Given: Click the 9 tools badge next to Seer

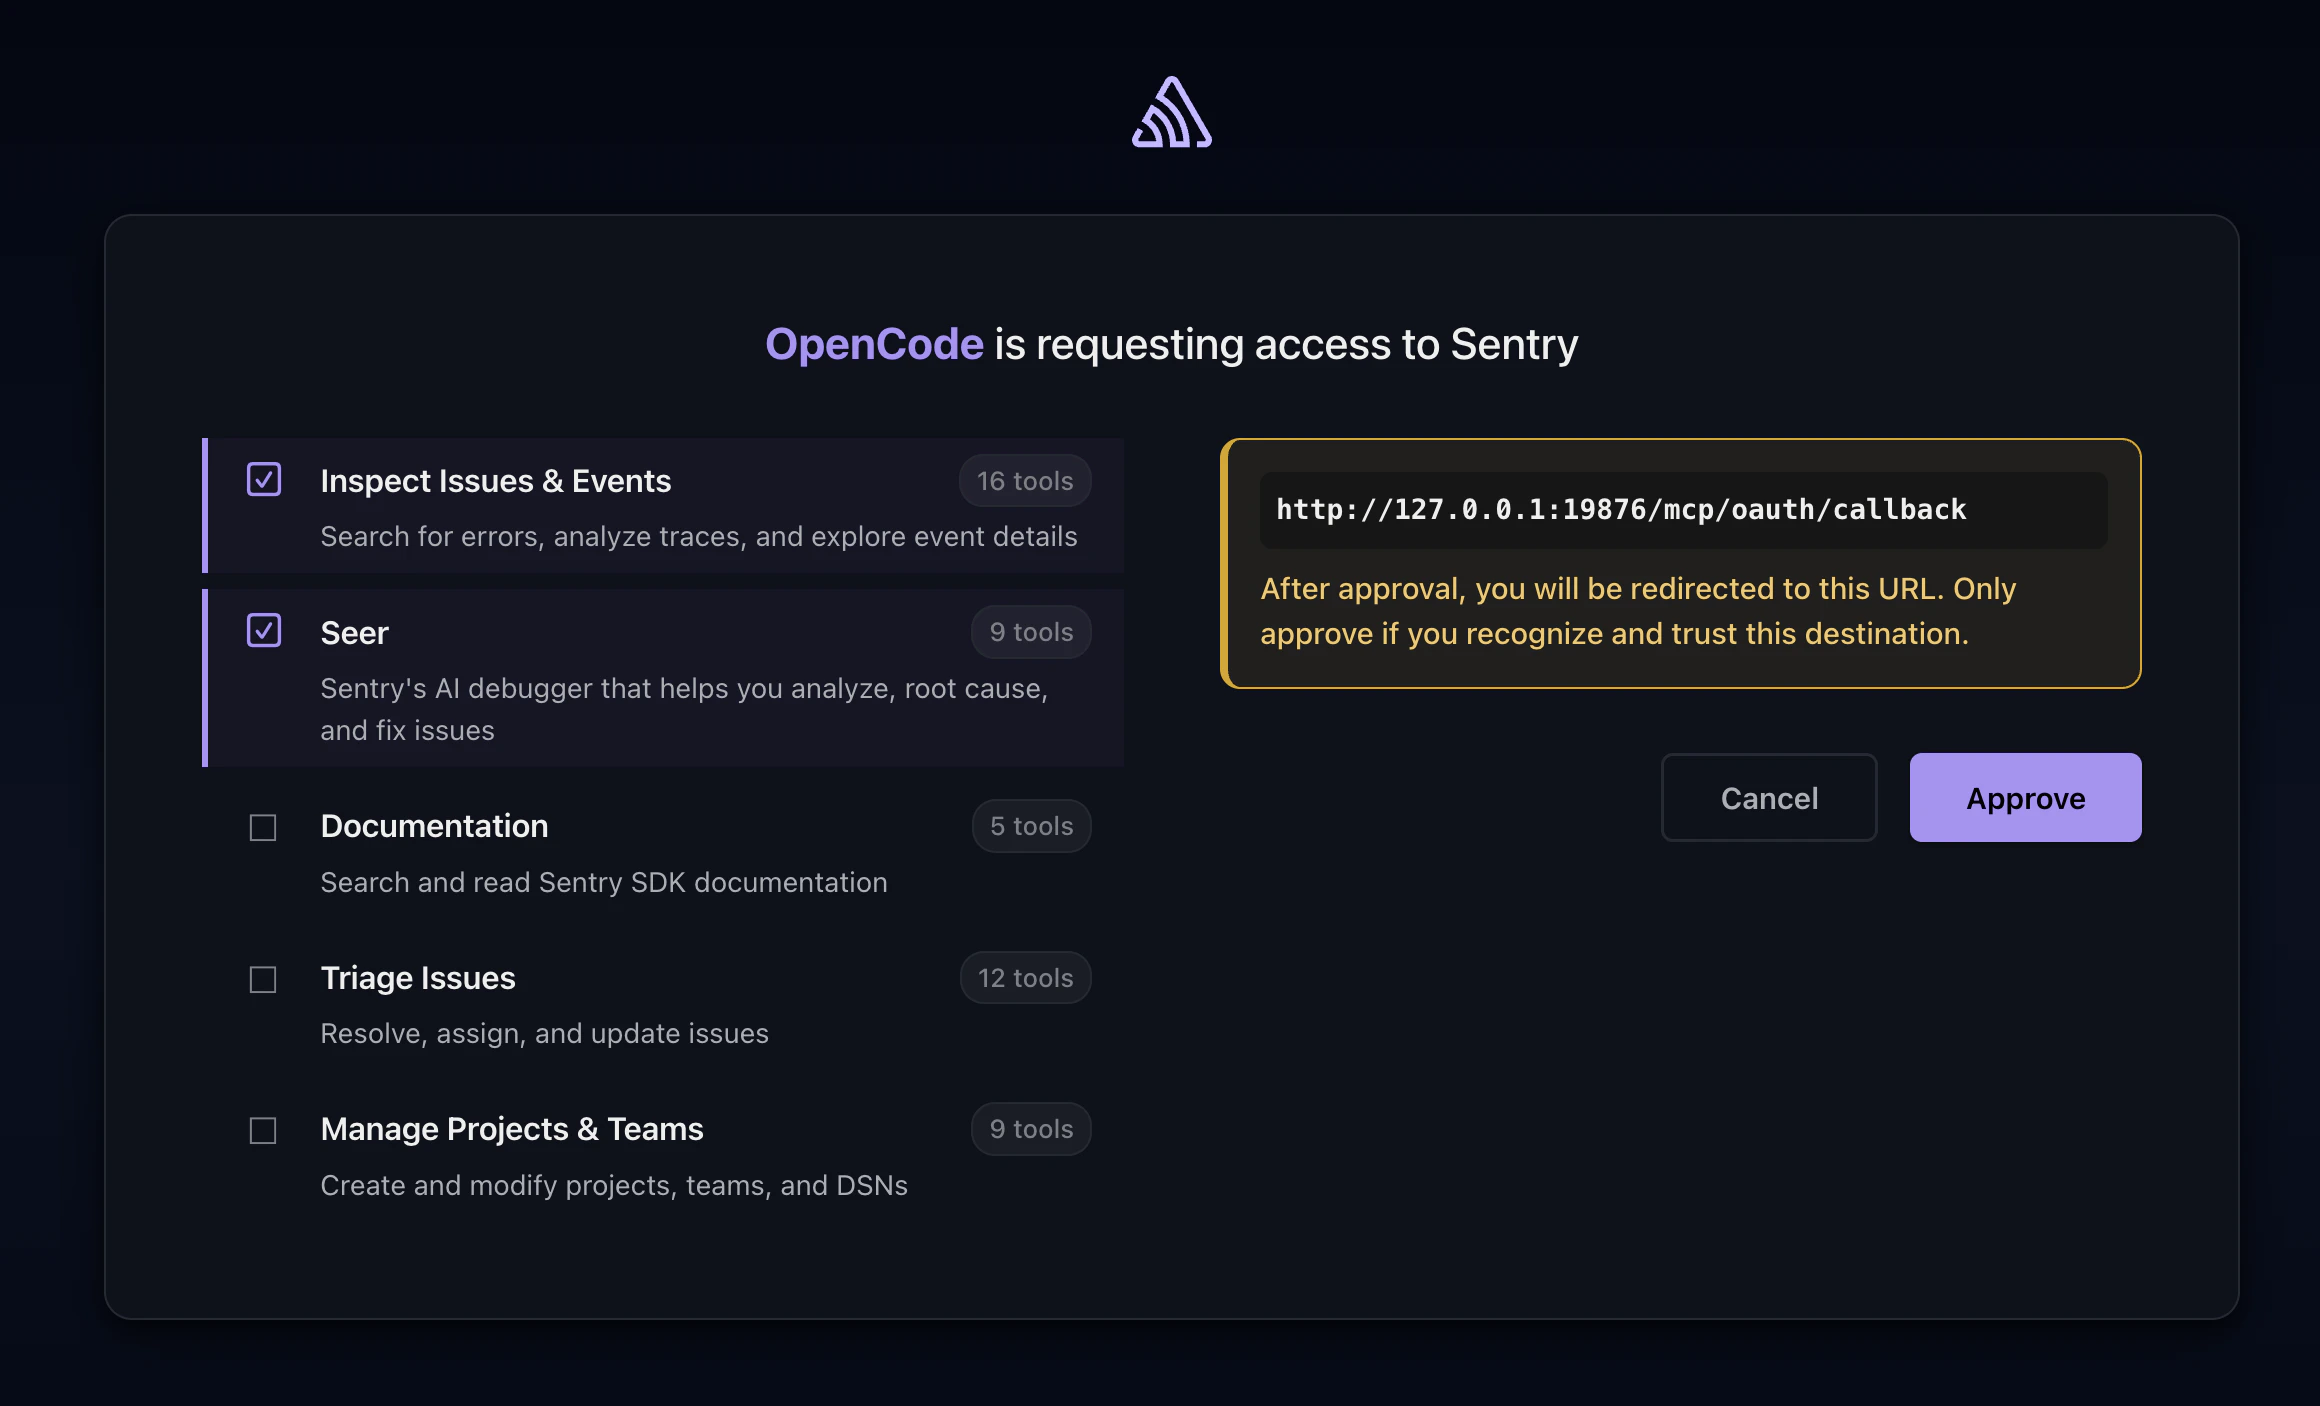Looking at the screenshot, I should [1031, 631].
